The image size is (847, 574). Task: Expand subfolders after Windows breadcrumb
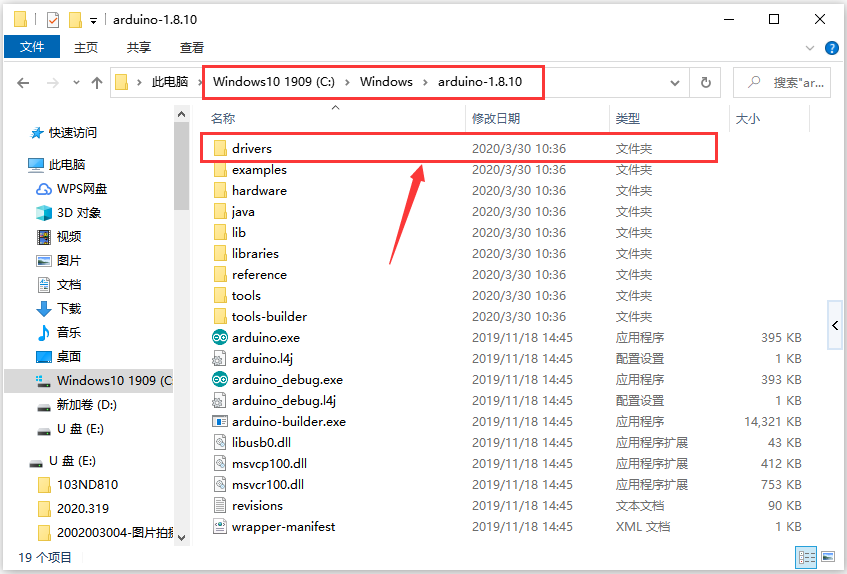point(426,83)
